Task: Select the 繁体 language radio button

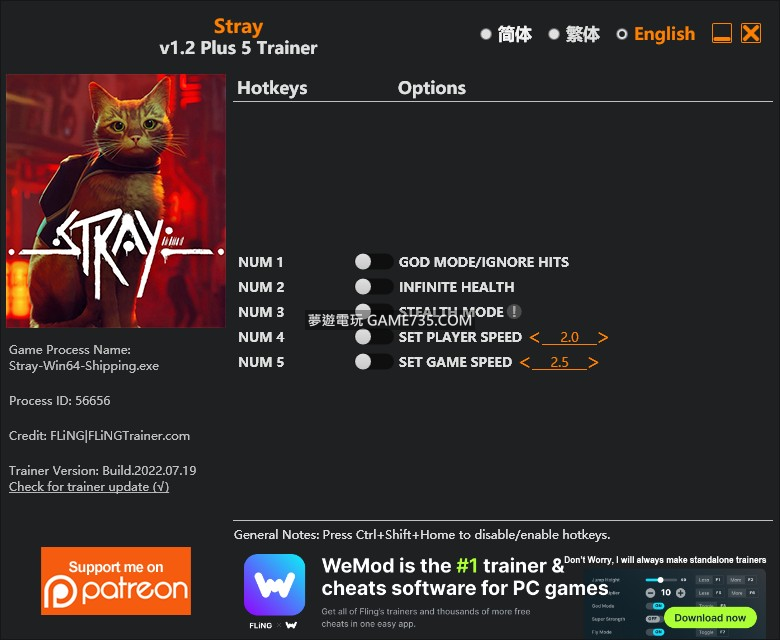Action: point(554,34)
